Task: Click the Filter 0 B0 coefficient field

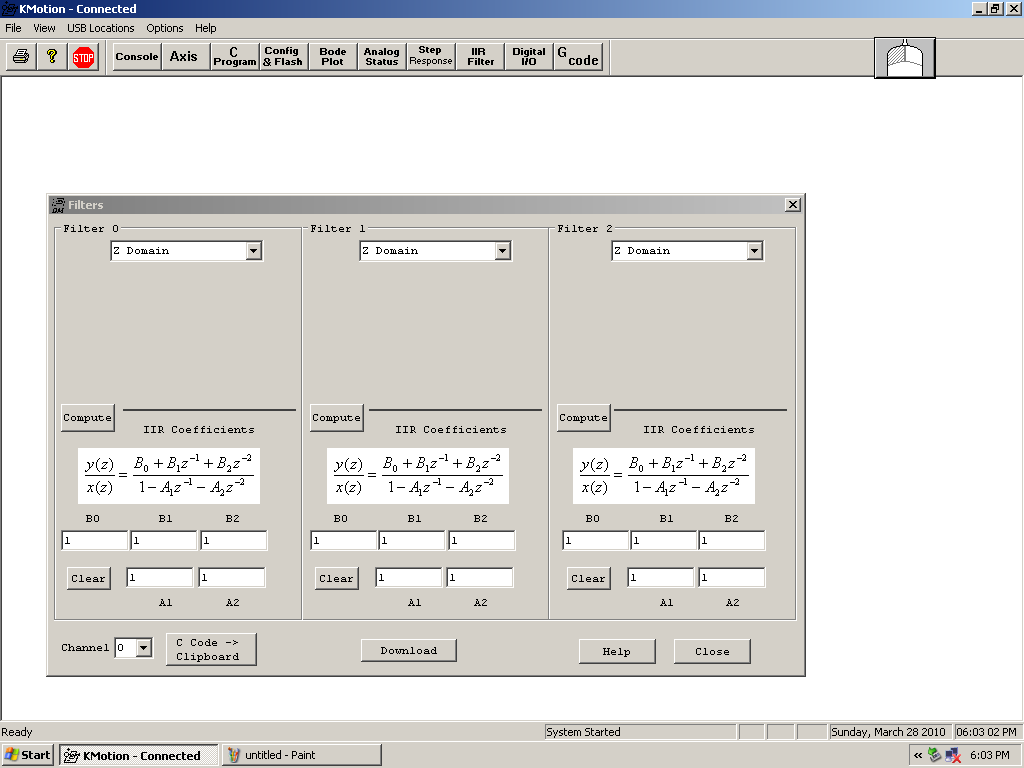Action: [95, 541]
